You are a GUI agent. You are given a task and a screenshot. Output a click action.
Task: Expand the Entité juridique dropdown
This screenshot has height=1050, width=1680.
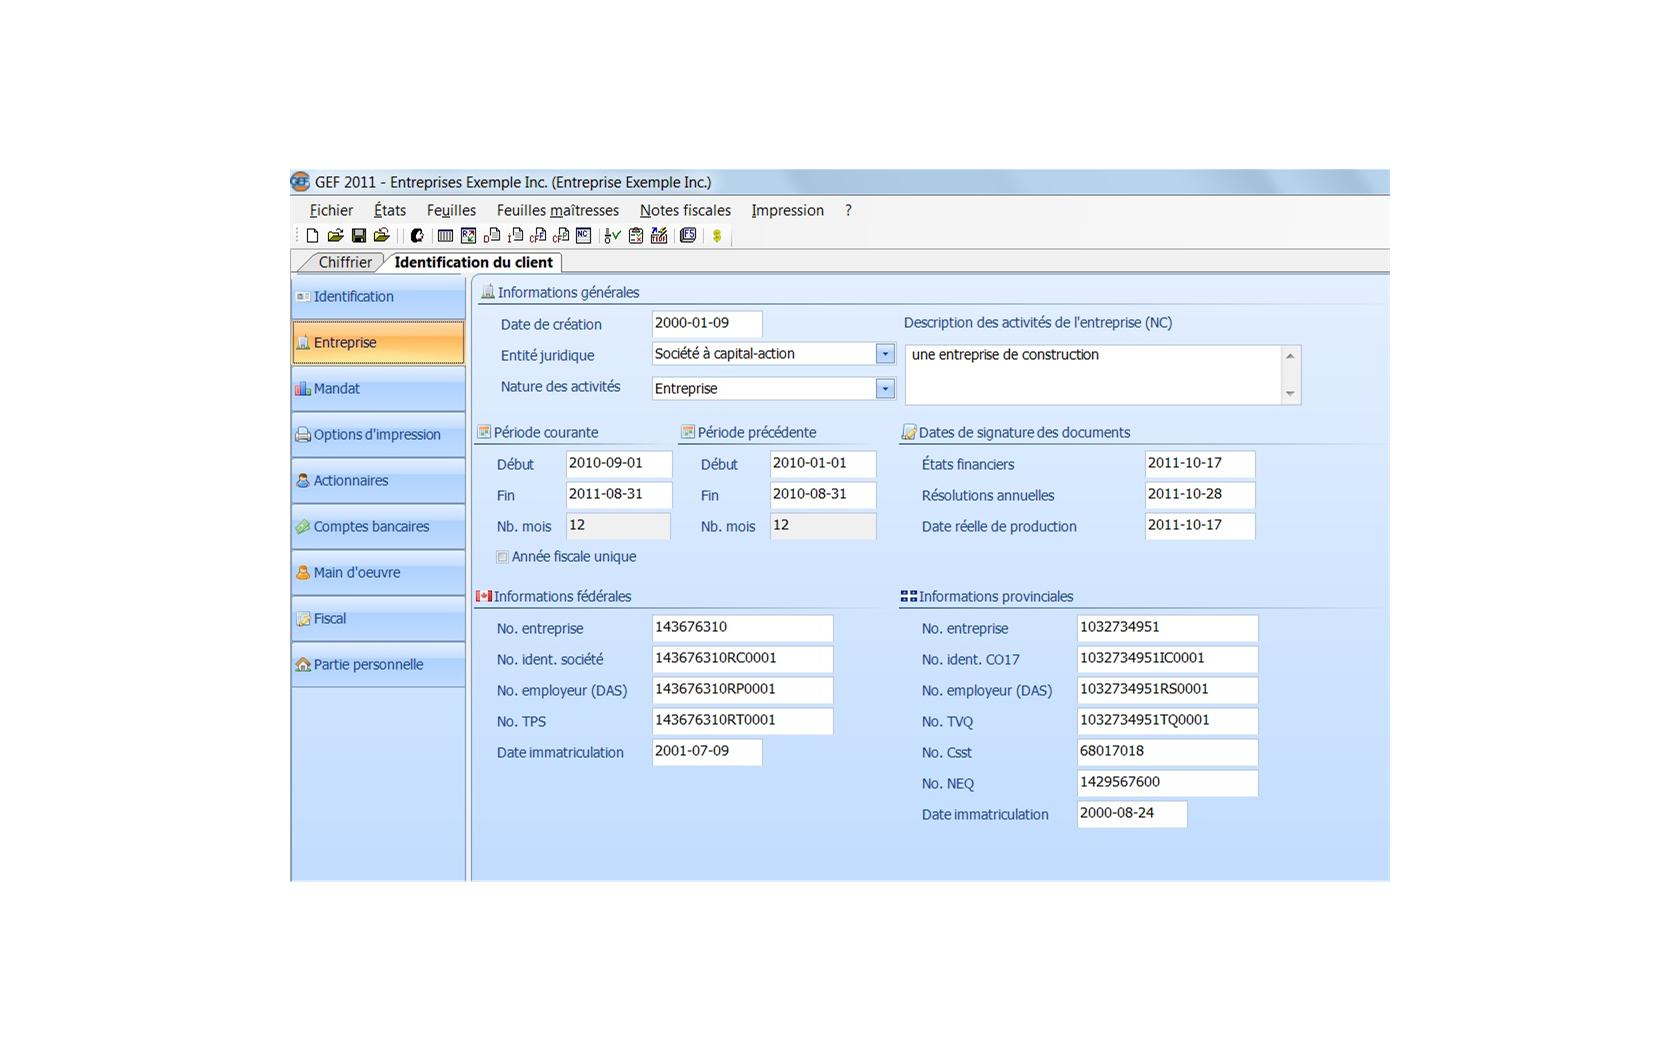884,354
